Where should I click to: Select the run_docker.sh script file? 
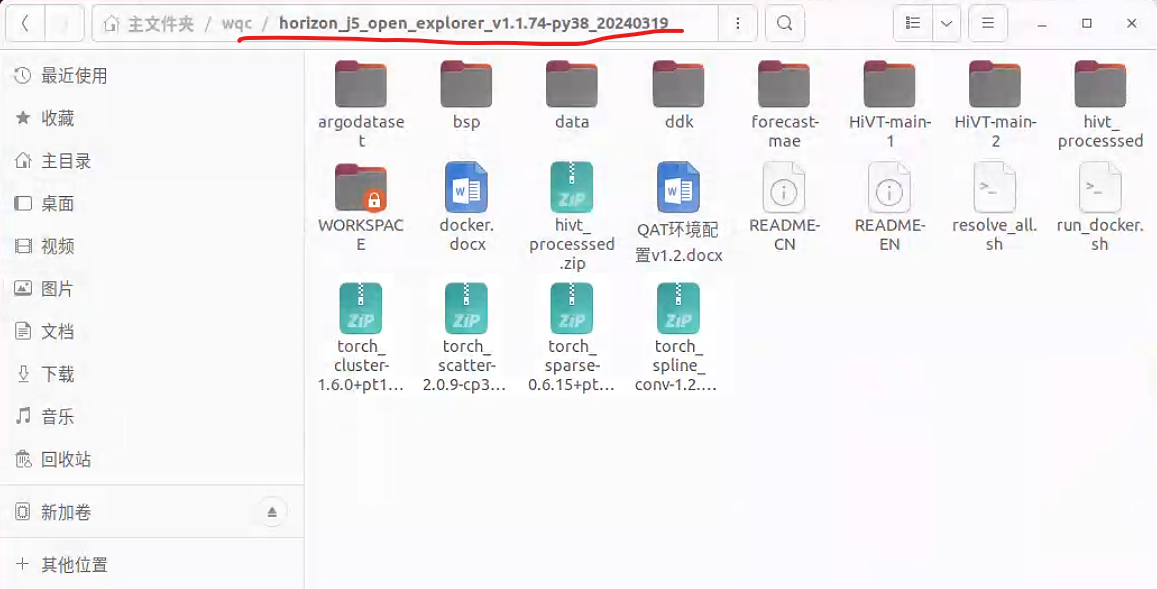point(1100,189)
